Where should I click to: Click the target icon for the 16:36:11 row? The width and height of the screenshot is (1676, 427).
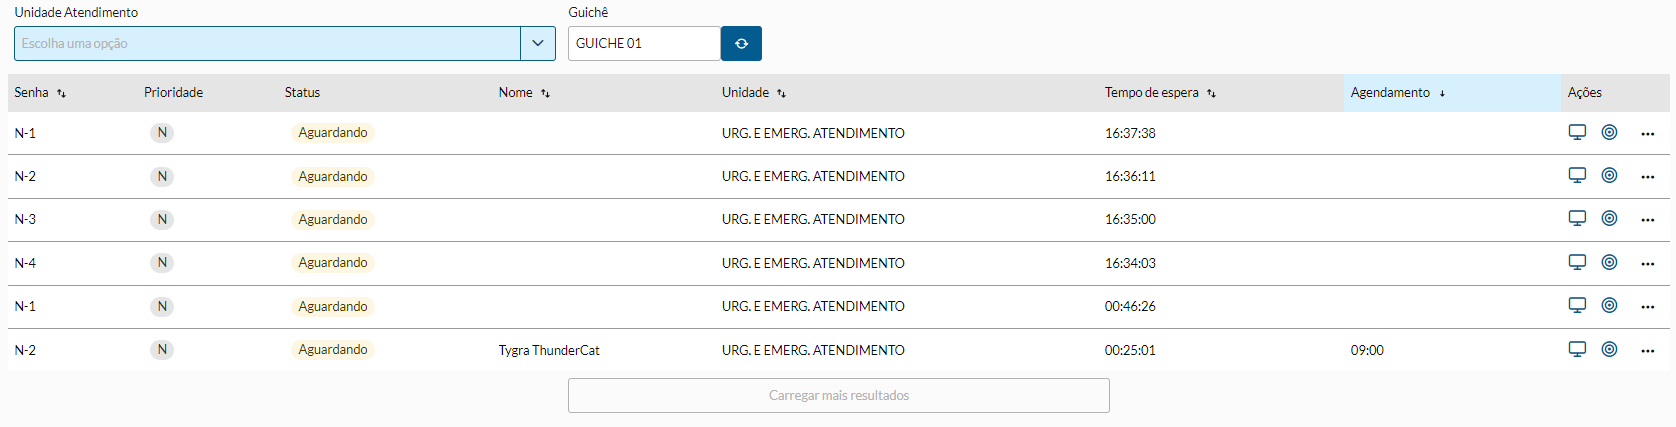(x=1609, y=175)
